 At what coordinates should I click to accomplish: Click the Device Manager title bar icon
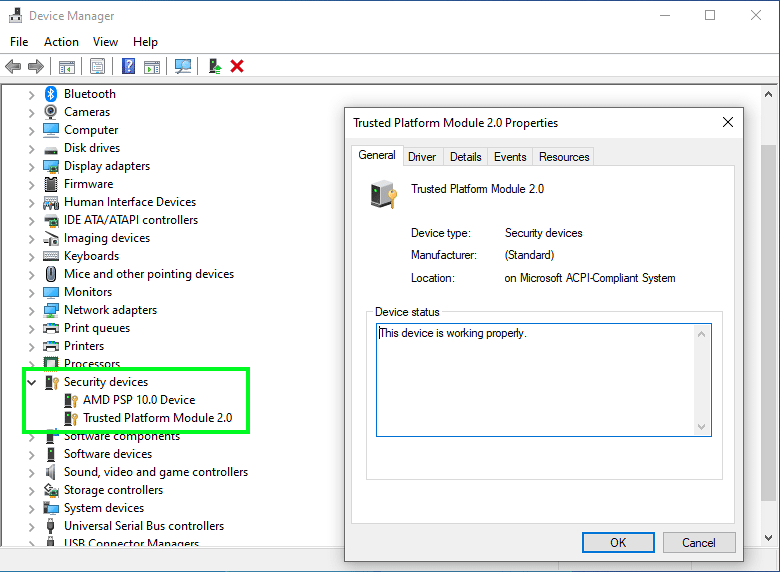point(15,16)
